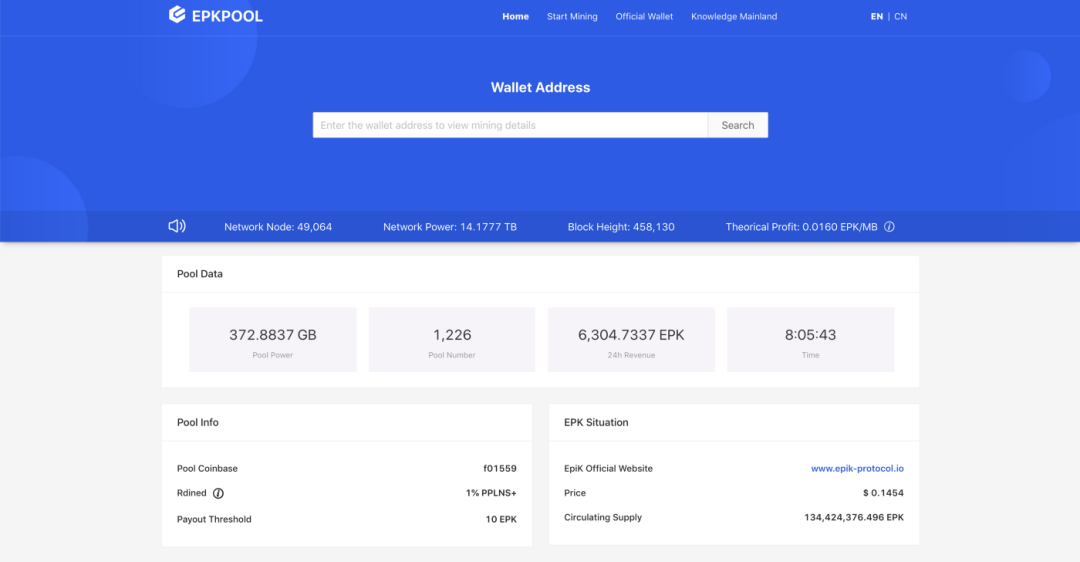The height and width of the screenshot is (562, 1080).
Task: Click Network Power: 14.1777 TB text
Action: click(x=450, y=227)
